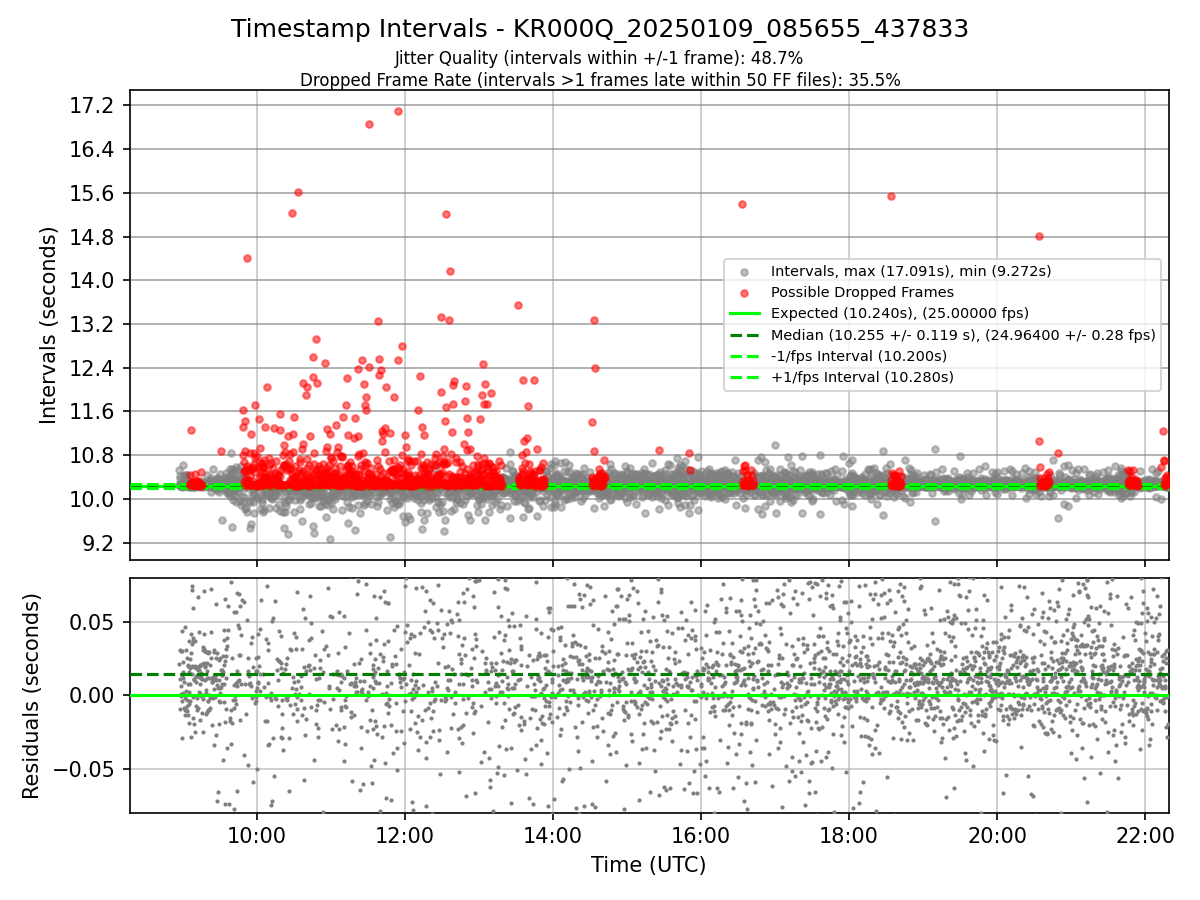Click the '12:00' time-axis tick label
Image resolution: width=1200 pixels, height=900 pixels.
[x=405, y=836]
